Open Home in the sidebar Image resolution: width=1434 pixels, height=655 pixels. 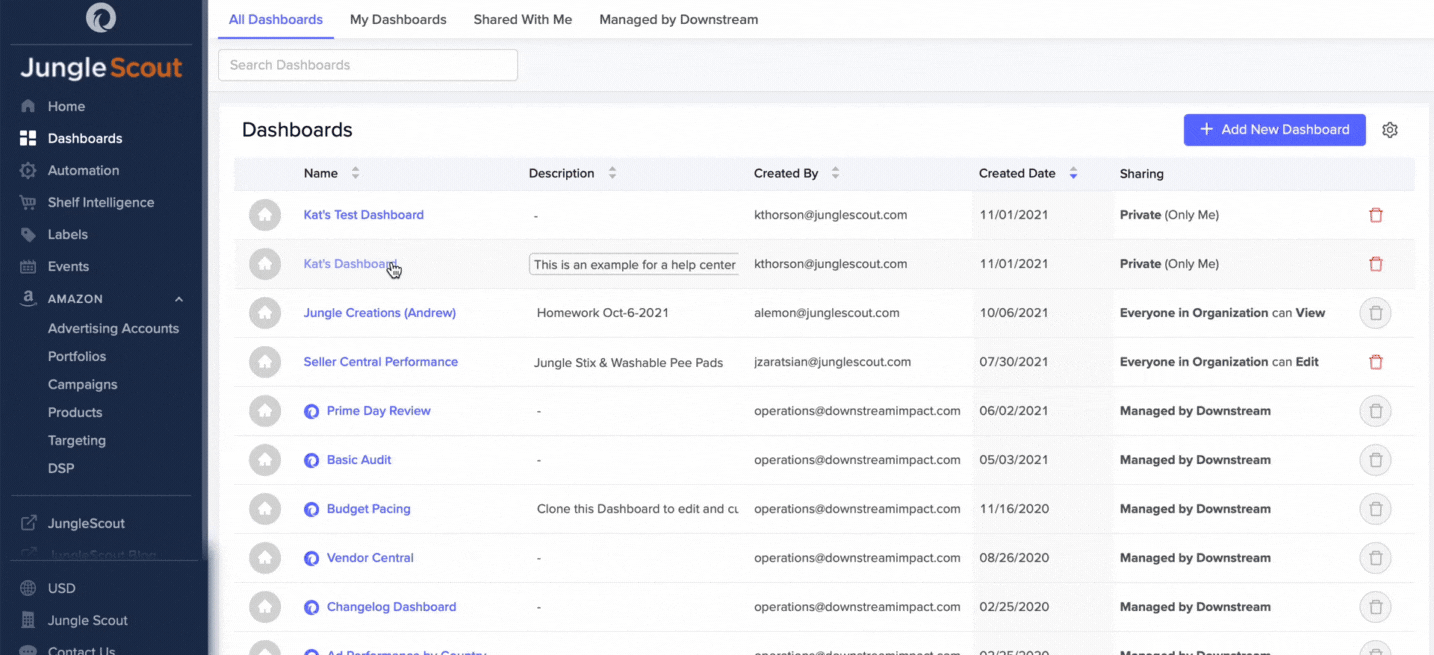(66, 106)
